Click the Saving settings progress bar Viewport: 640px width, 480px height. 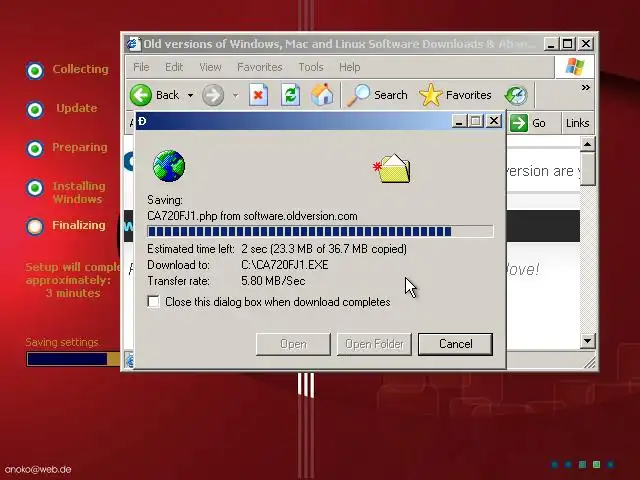pos(73,359)
